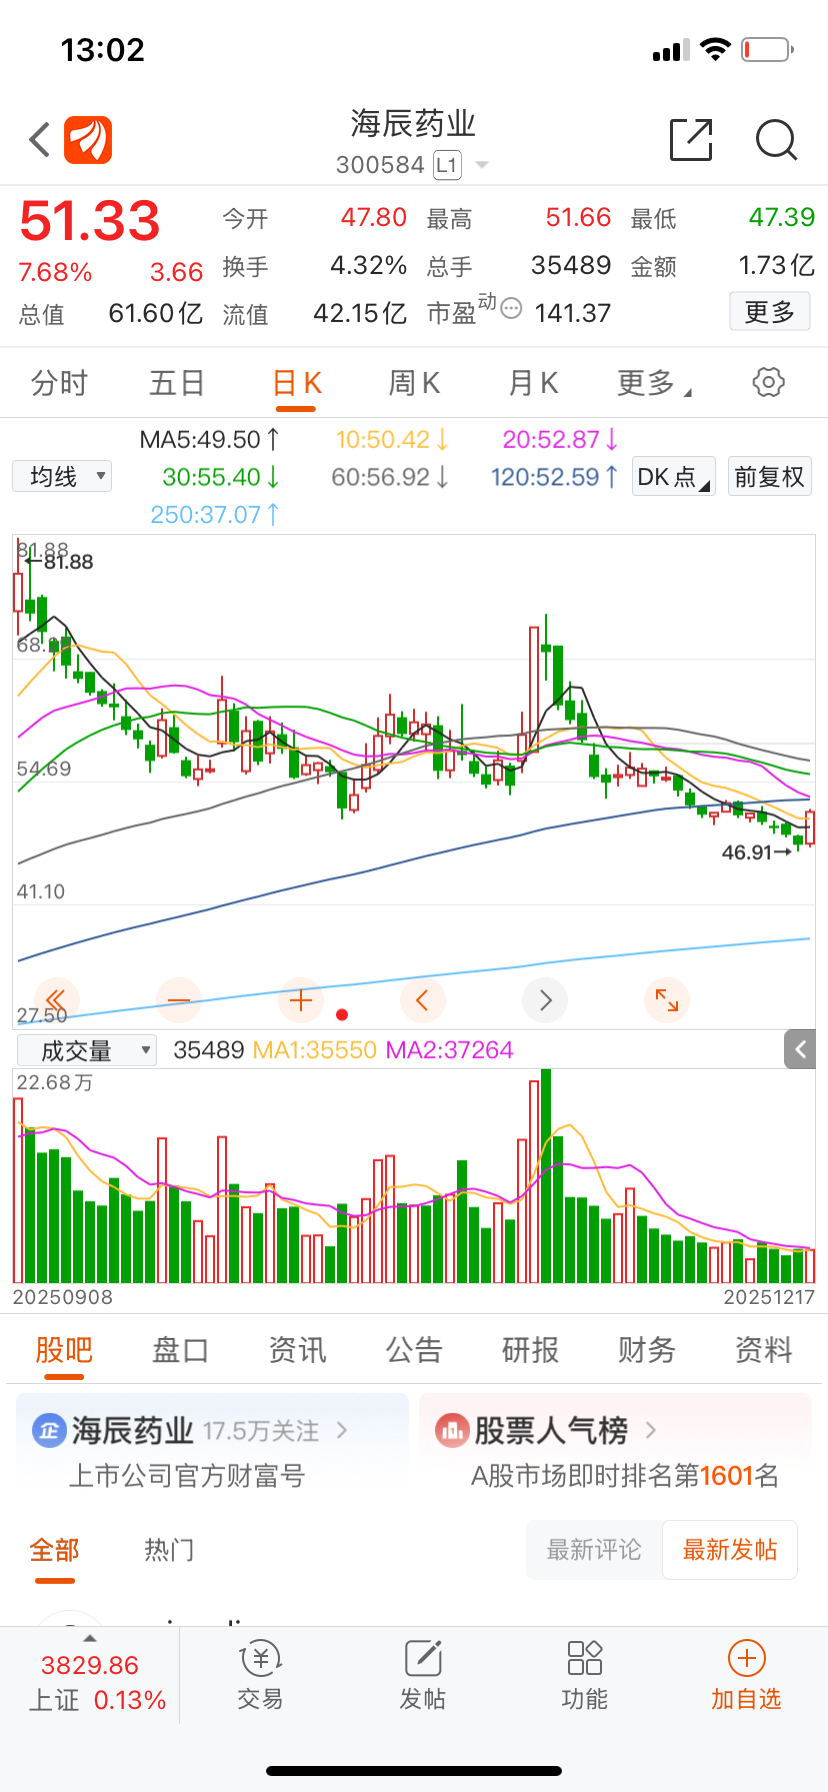
Task: Expand stock code 300584 dropdown arrow
Action: click(x=482, y=165)
